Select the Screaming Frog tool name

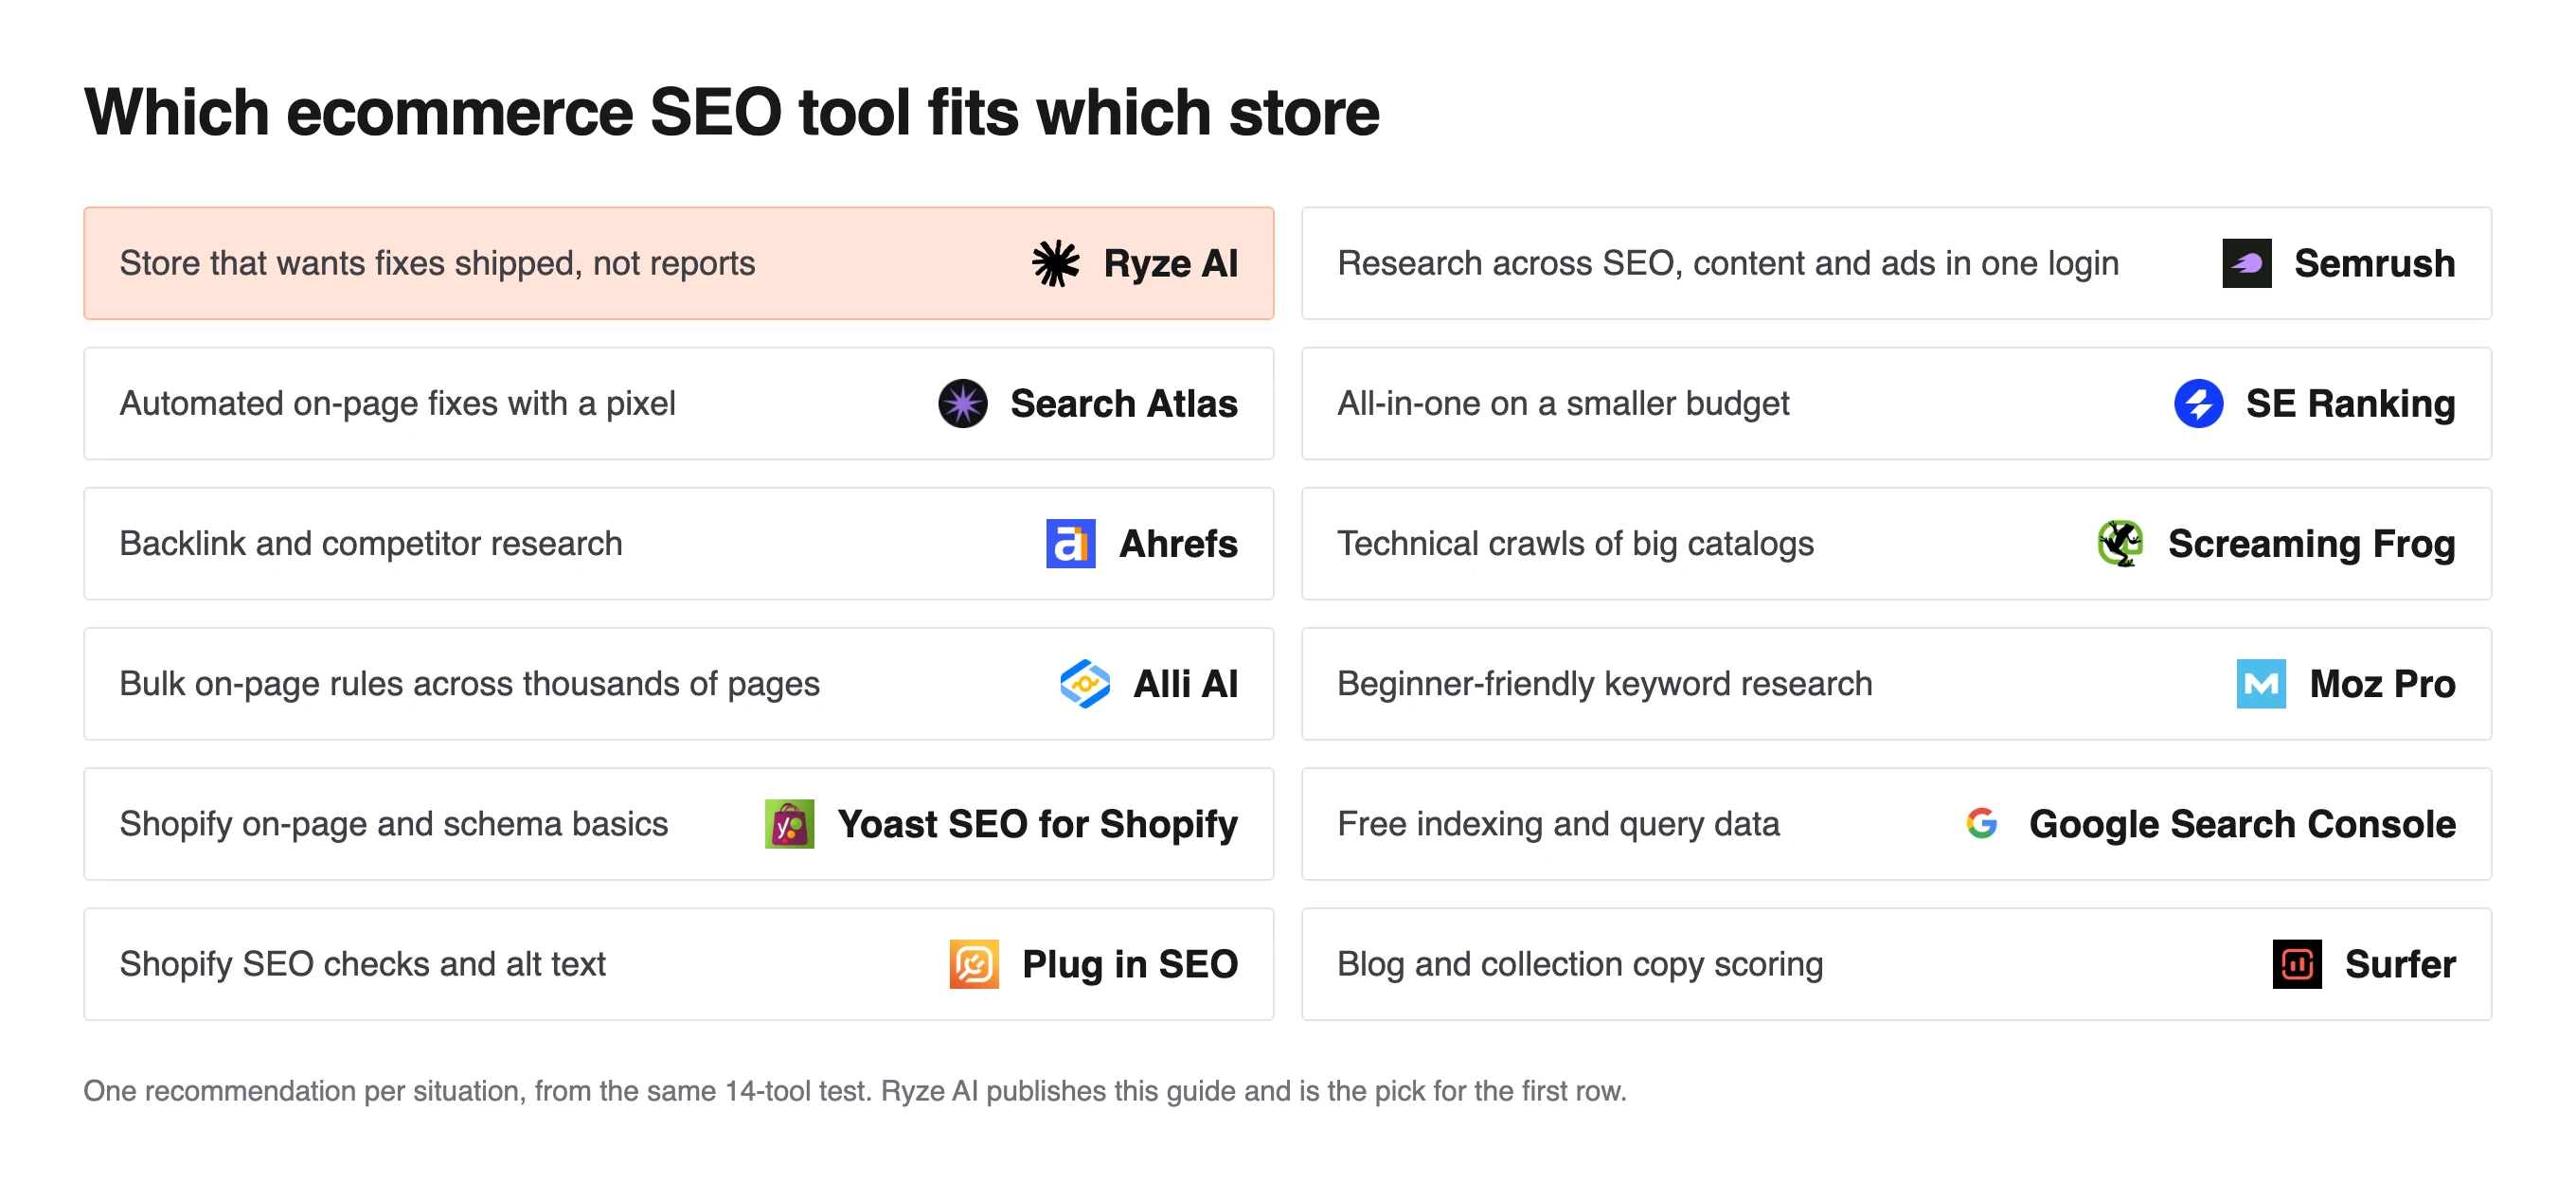[x=2311, y=544]
